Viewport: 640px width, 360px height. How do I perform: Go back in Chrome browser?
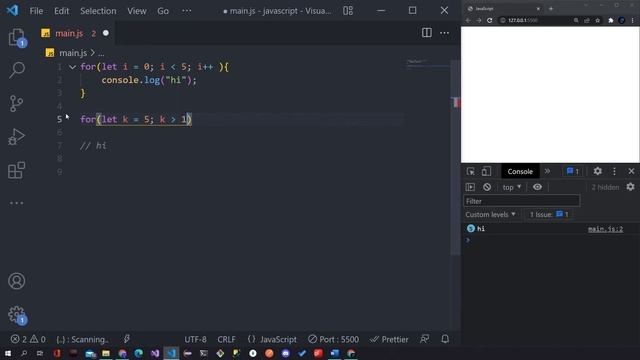(x=468, y=20)
